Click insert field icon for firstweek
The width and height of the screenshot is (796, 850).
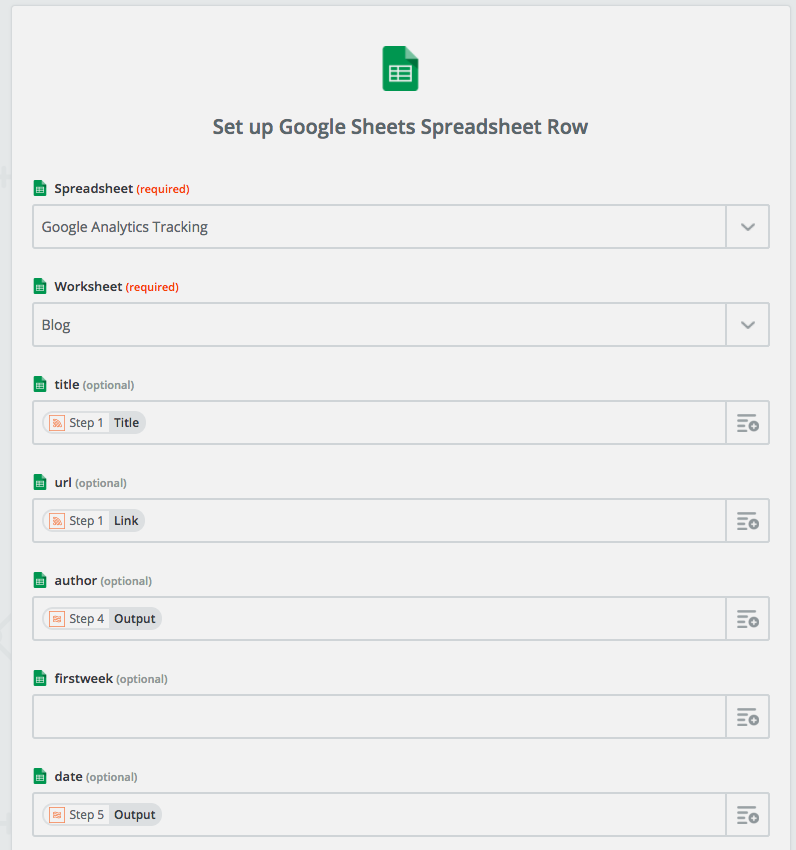[747, 717]
